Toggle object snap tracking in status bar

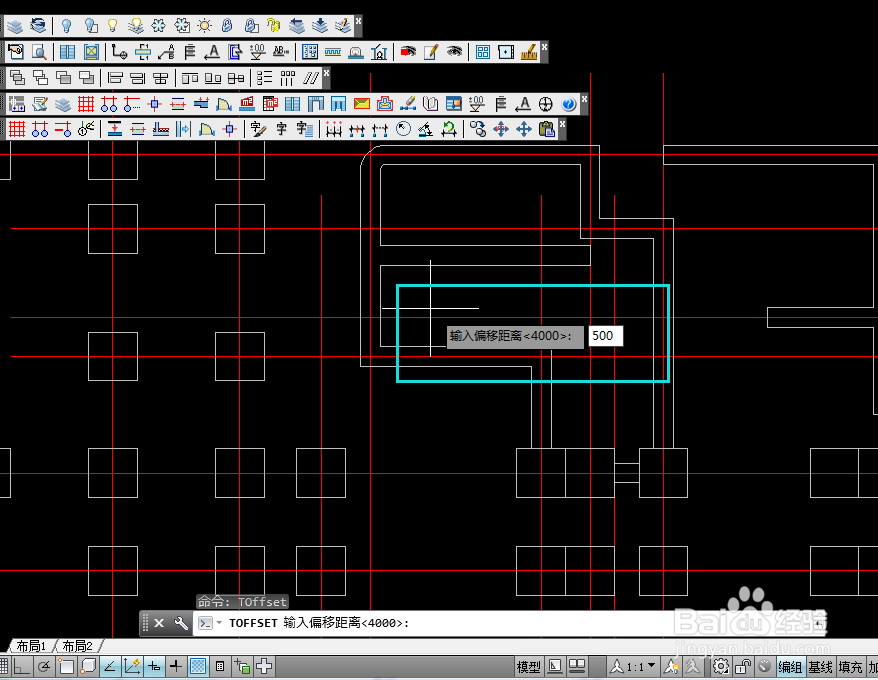[x=110, y=667]
